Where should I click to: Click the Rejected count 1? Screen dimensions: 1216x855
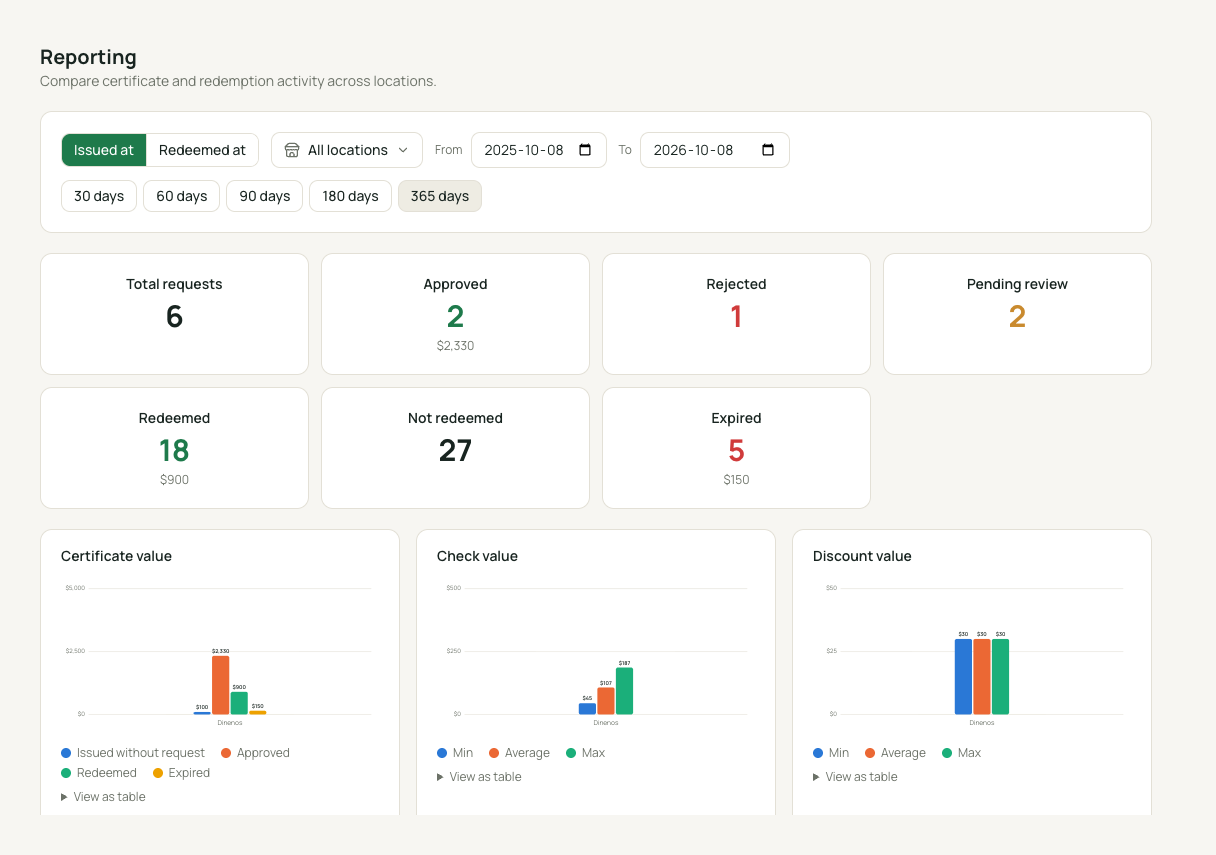(736, 317)
